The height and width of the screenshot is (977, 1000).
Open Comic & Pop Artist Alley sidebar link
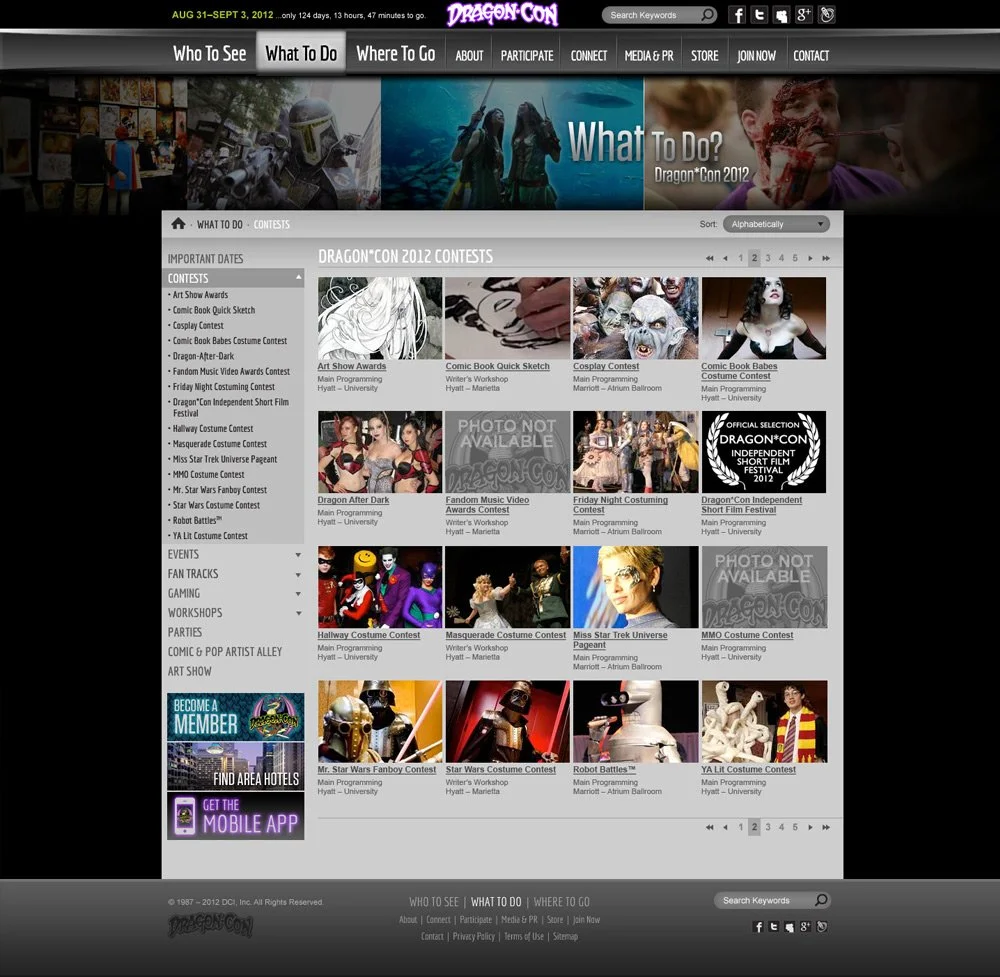(x=224, y=652)
